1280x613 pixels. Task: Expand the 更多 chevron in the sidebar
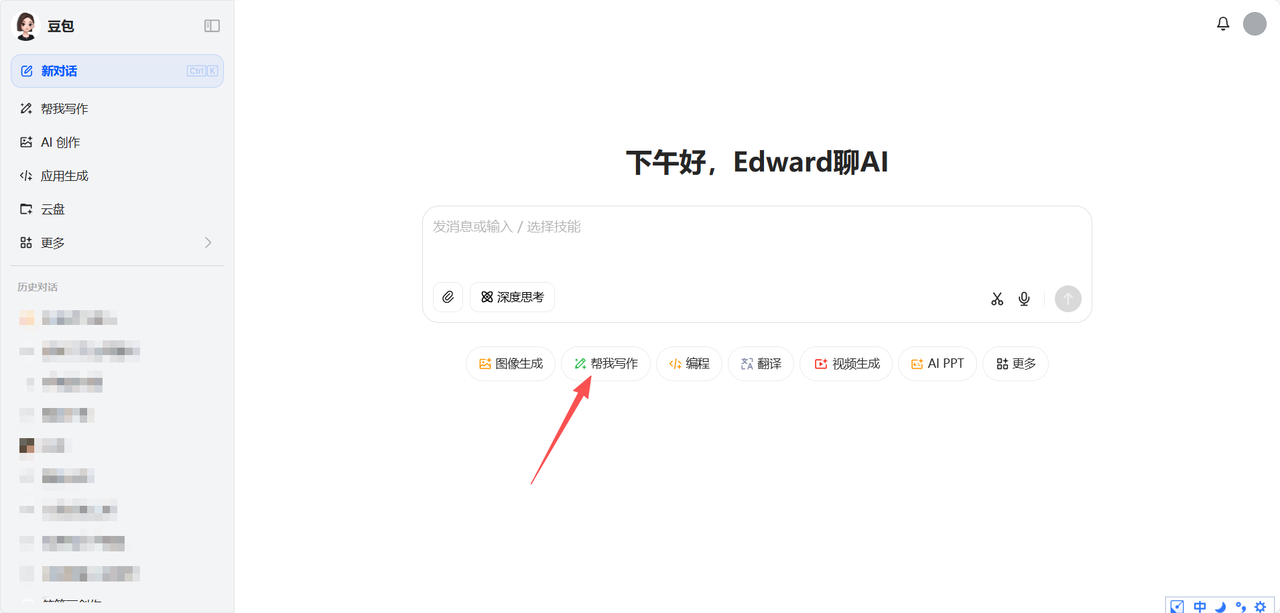pyautogui.click(x=208, y=243)
